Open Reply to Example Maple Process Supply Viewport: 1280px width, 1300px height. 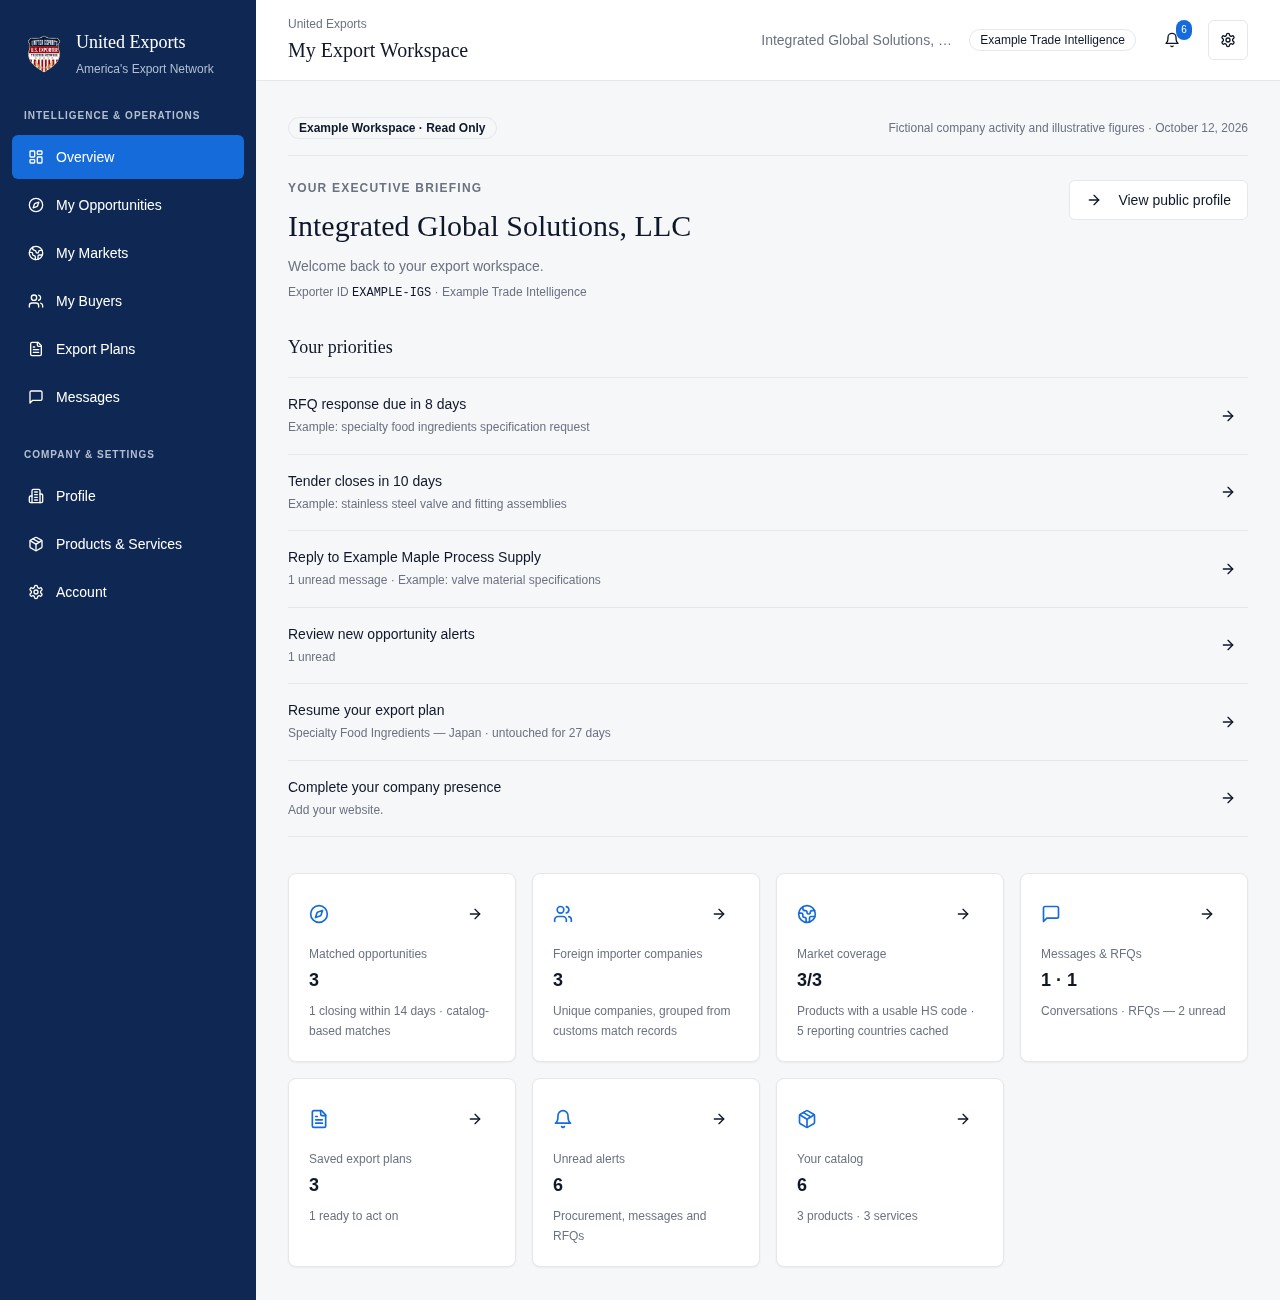(768, 569)
